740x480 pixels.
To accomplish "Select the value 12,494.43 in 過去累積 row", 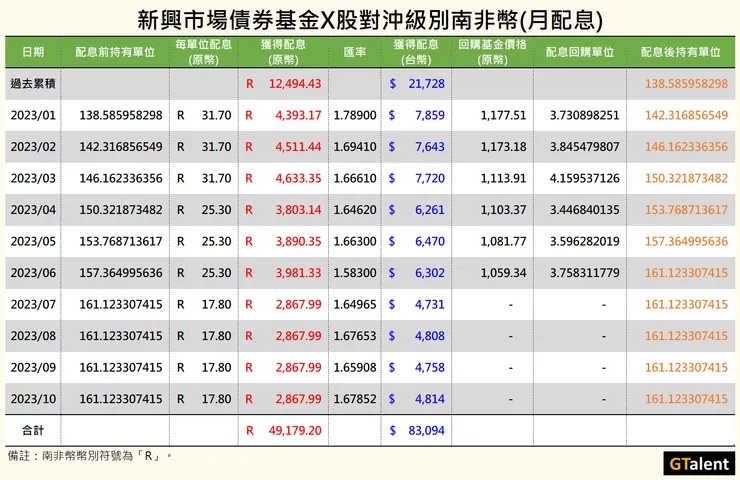I will click(295, 84).
